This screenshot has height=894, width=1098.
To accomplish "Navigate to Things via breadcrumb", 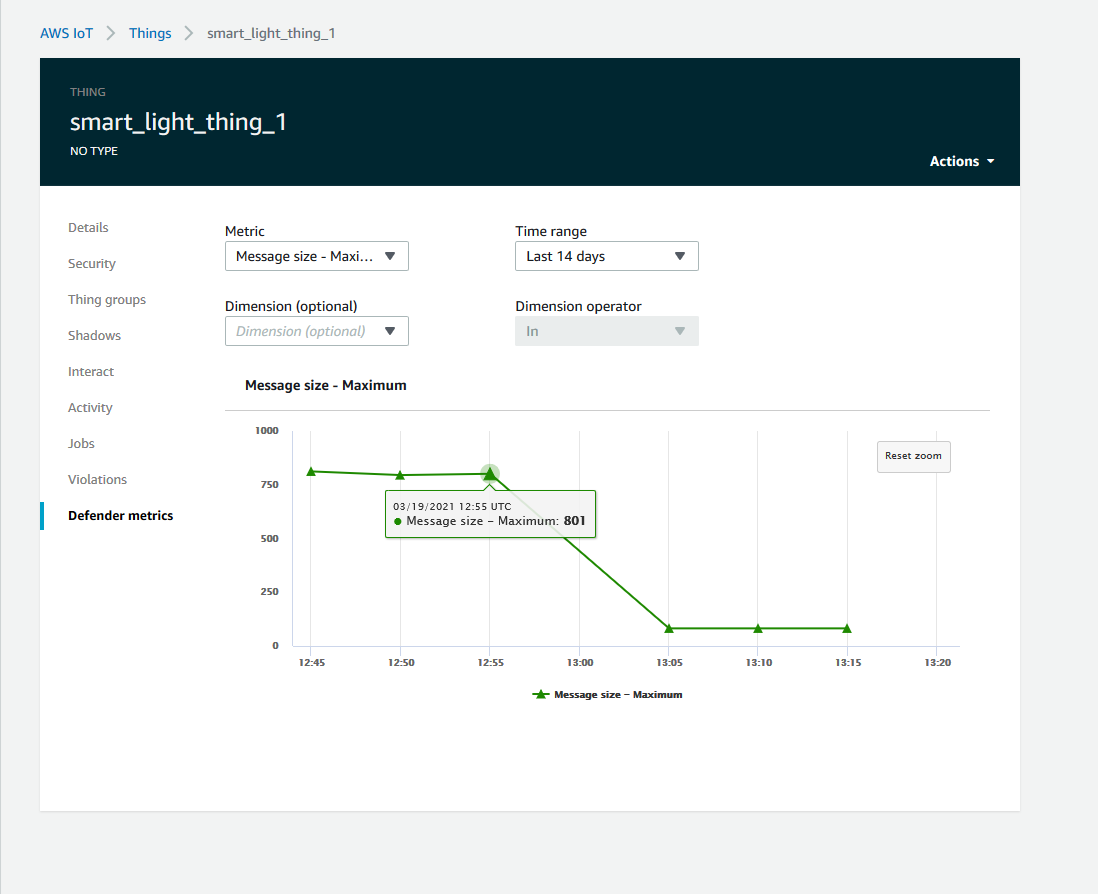I will coord(150,32).
